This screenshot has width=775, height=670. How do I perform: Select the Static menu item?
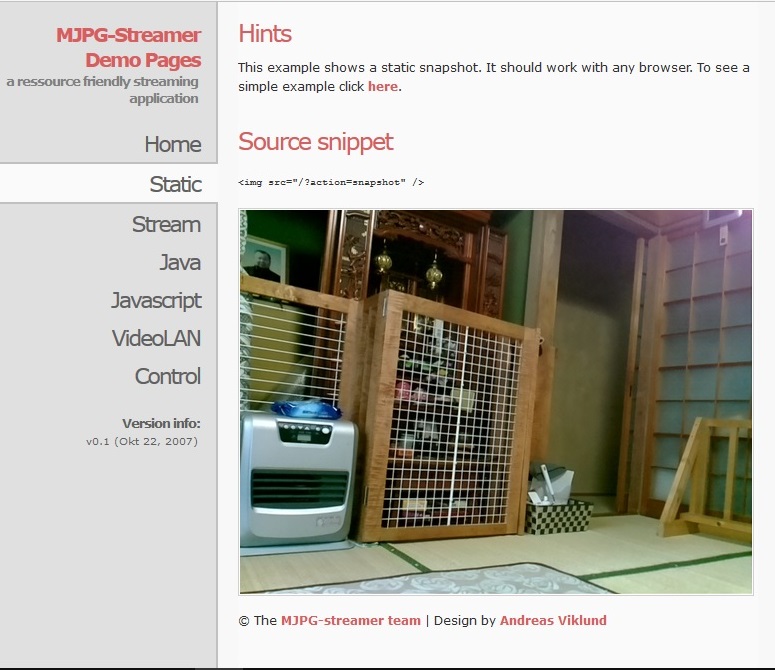[175, 184]
